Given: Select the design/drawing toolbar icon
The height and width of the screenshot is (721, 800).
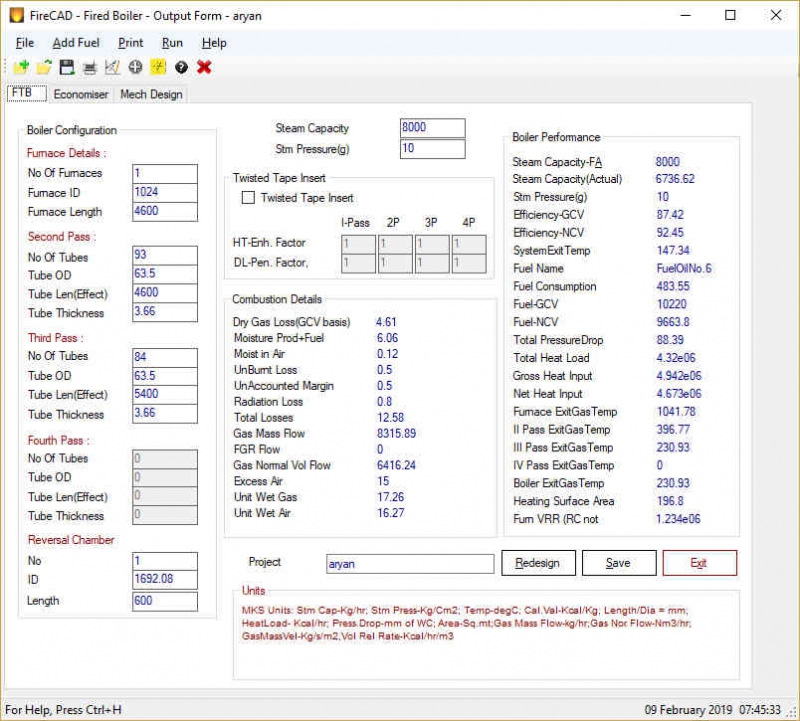Looking at the screenshot, I should click(x=110, y=67).
